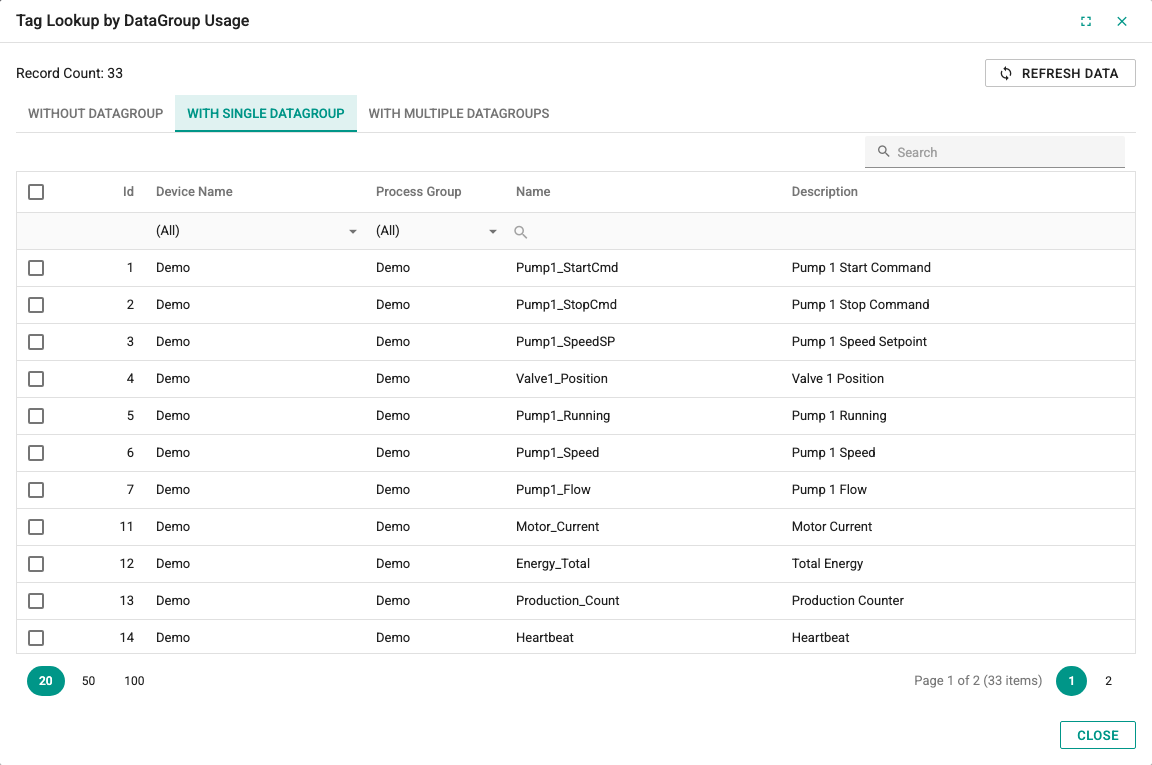The image size is (1152, 765).
Task: Sort by the Id column header
Action: [128, 192]
